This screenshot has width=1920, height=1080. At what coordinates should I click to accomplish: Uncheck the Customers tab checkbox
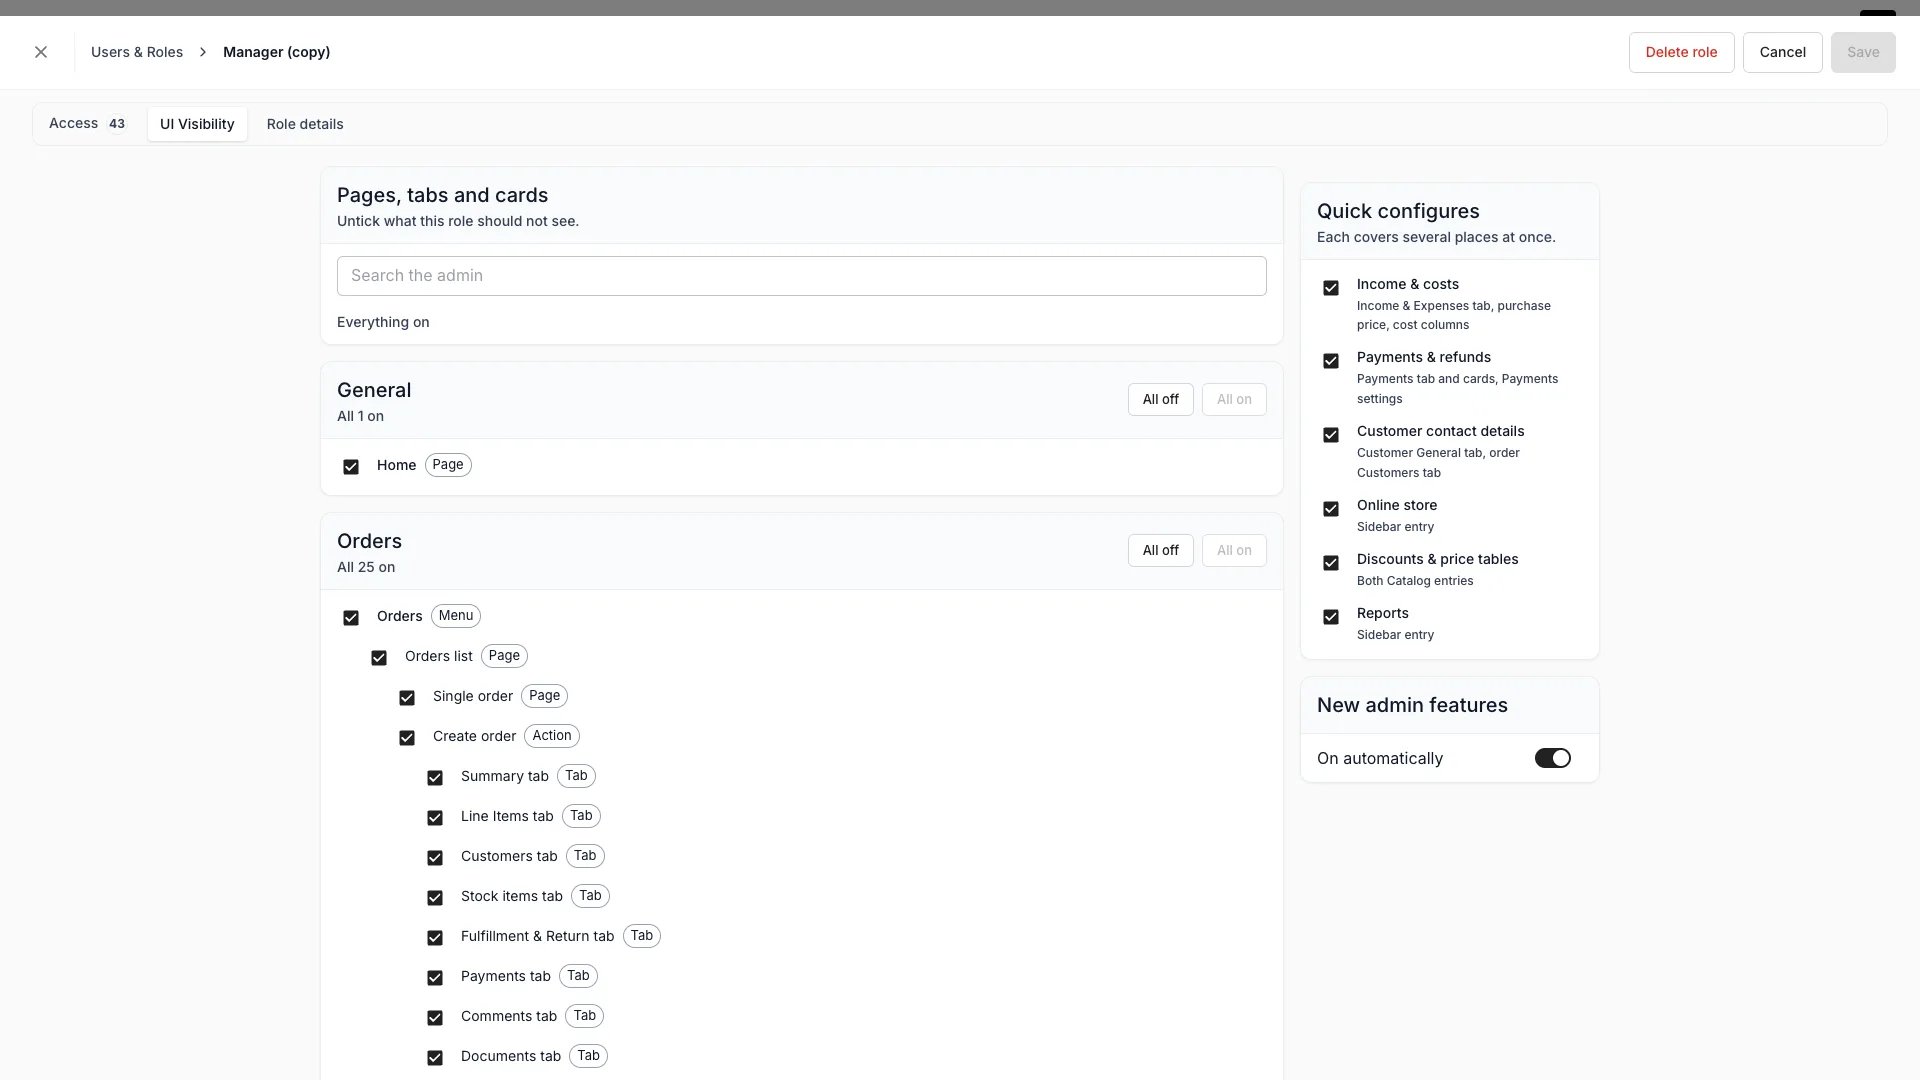pos(435,858)
